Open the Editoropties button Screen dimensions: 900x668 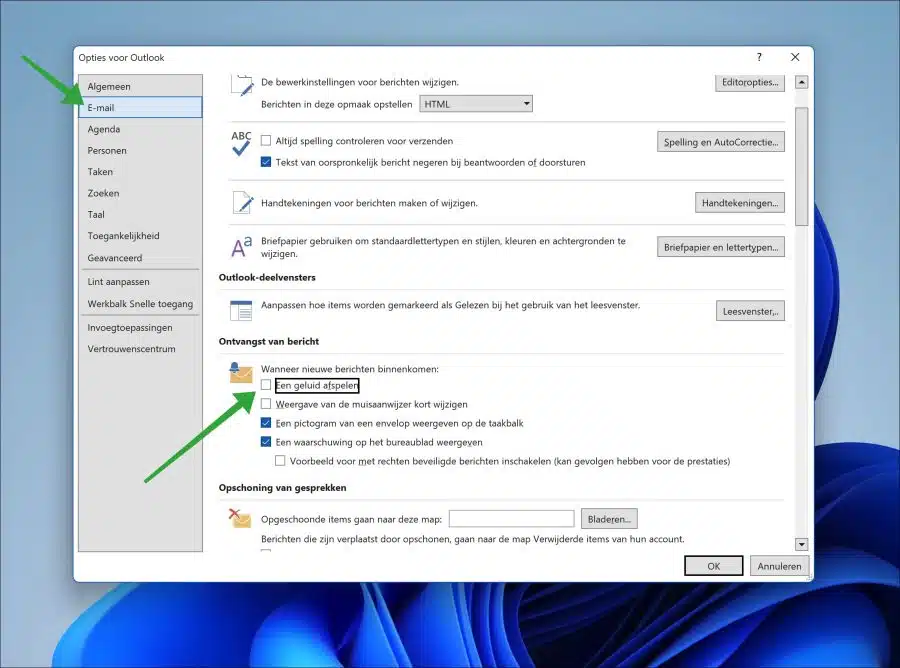[750, 82]
